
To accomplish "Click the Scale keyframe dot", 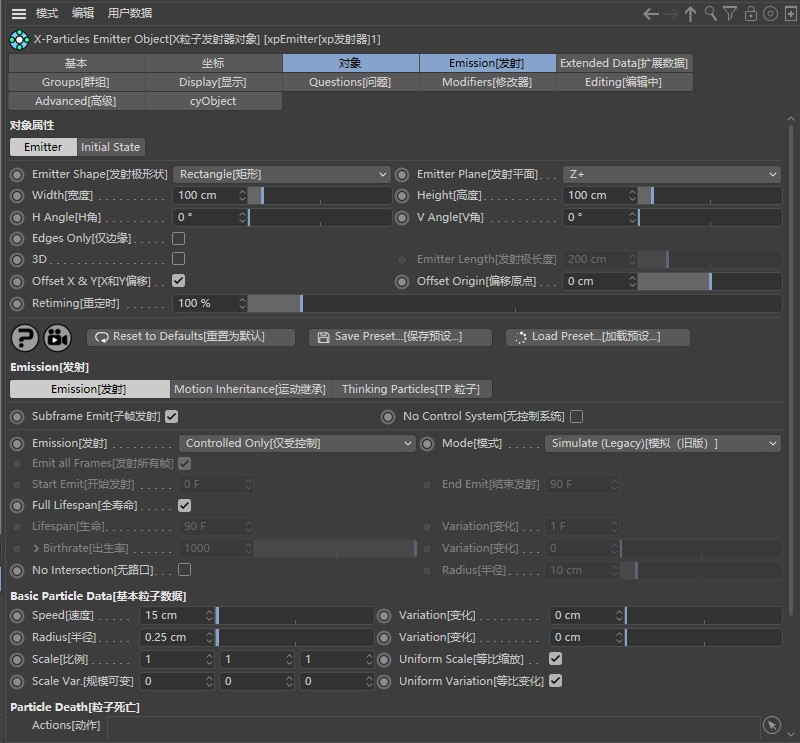I will (x=17, y=660).
